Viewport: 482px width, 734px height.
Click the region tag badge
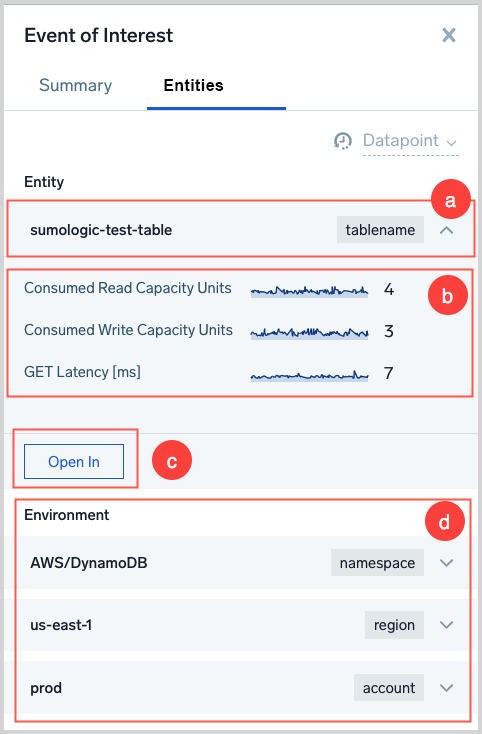coord(394,625)
